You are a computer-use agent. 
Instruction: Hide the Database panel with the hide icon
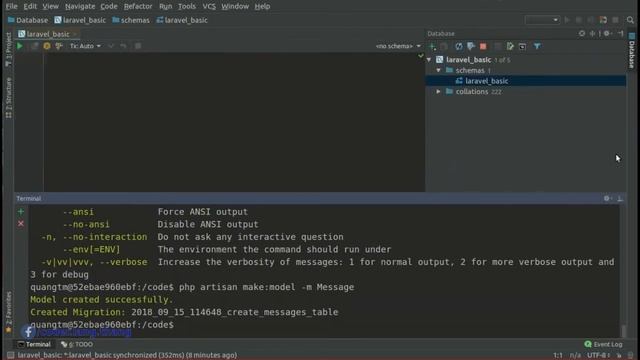pos(620,33)
